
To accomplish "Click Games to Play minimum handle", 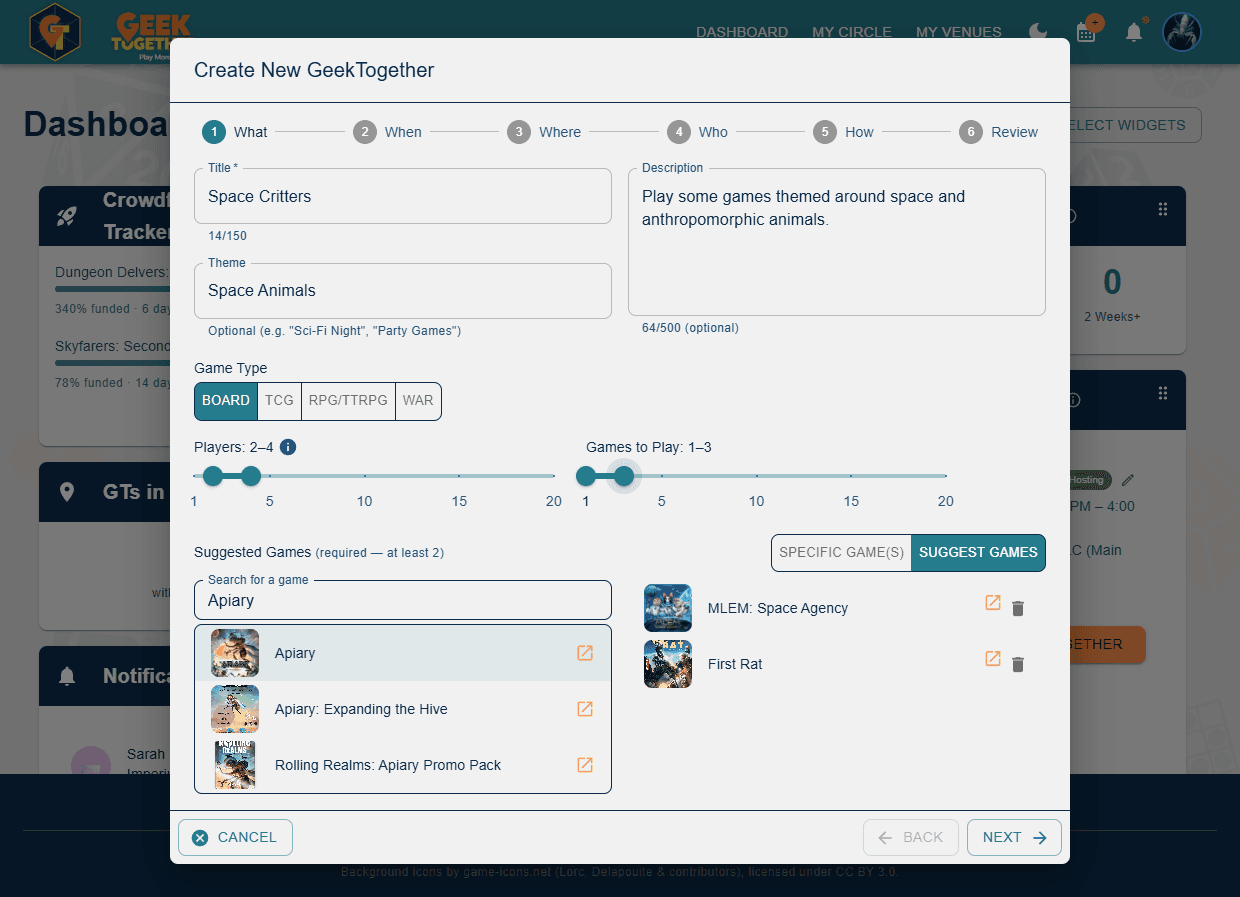I will [x=586, y=476].
